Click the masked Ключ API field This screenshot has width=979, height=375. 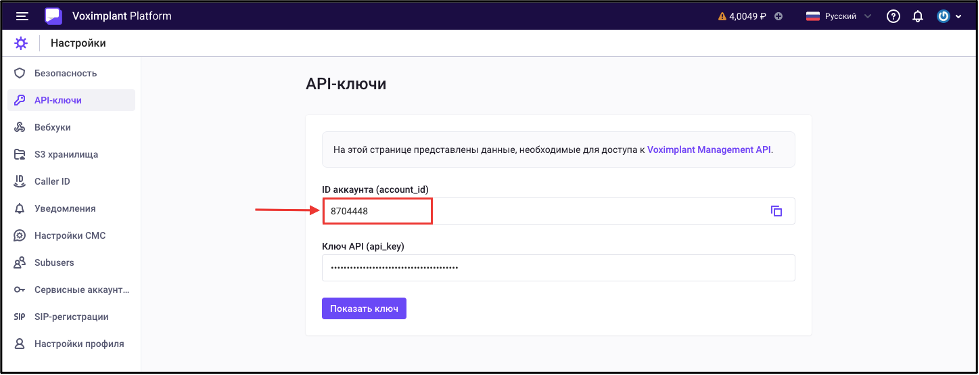click(559, 268)
